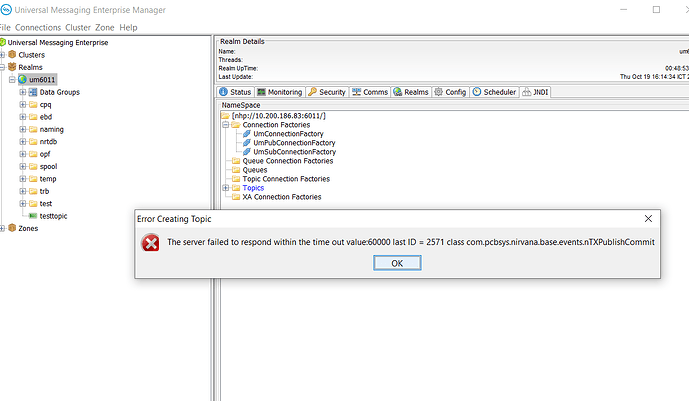Switch to the Scheduler tab
Screen dimensions: 689x401
tap(494, 92)
